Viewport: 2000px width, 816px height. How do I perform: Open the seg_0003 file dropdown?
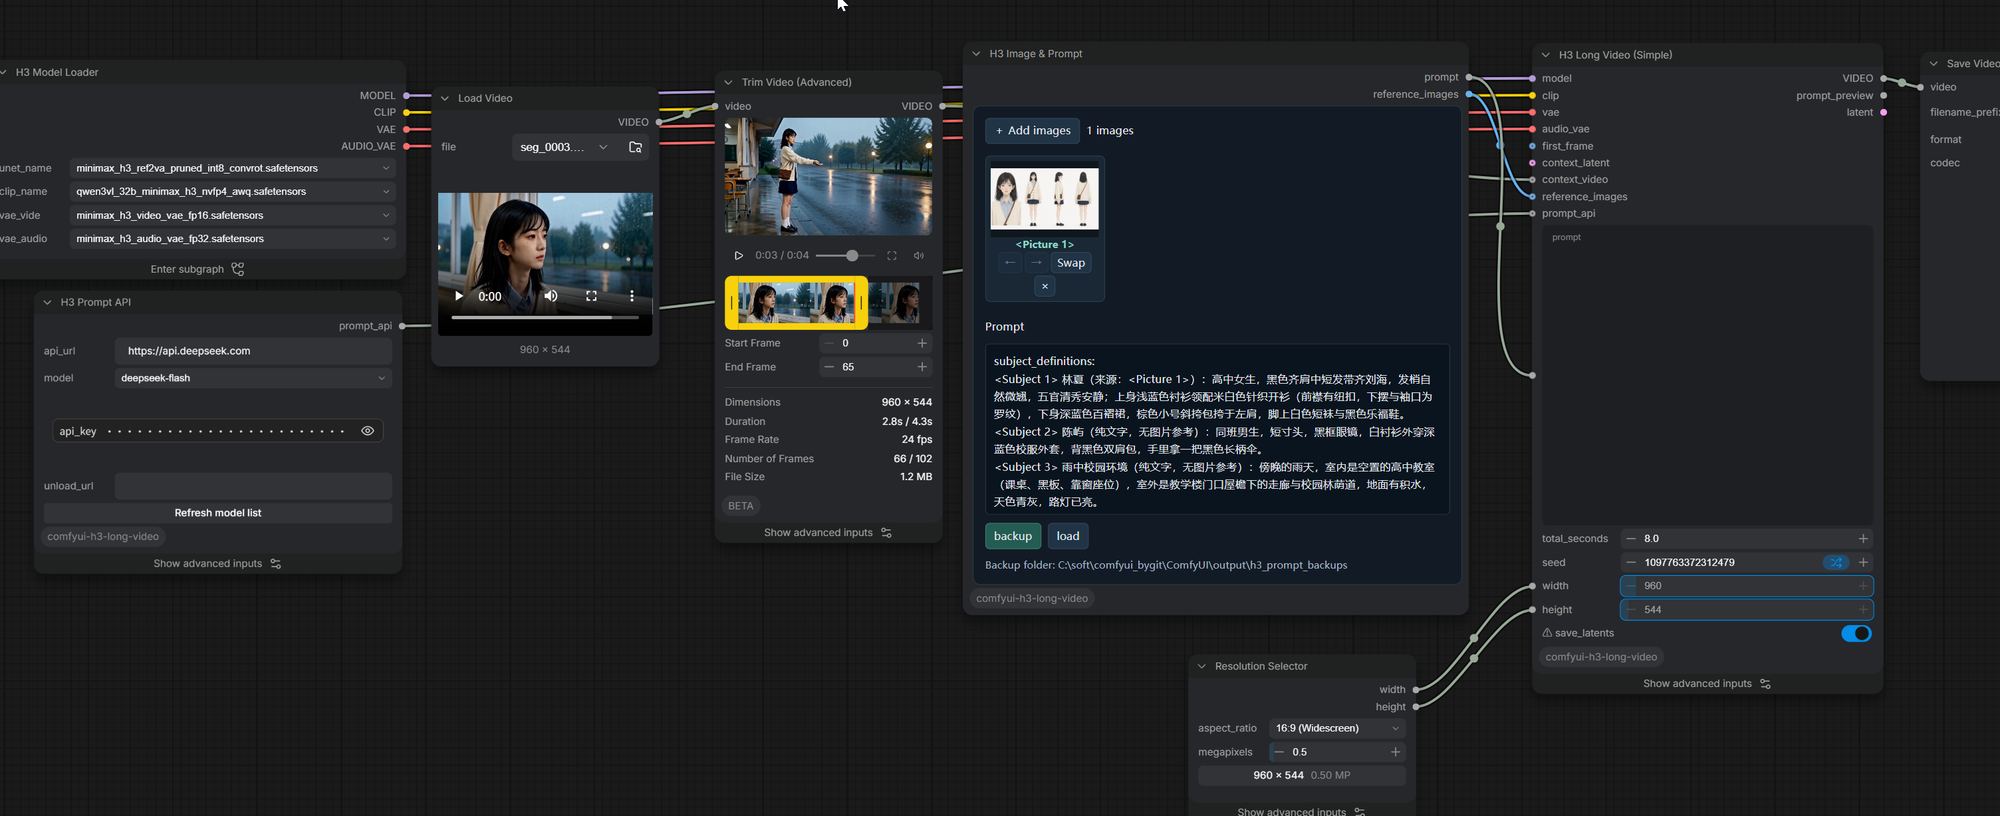pyautogui.click(x=564, y=147)
